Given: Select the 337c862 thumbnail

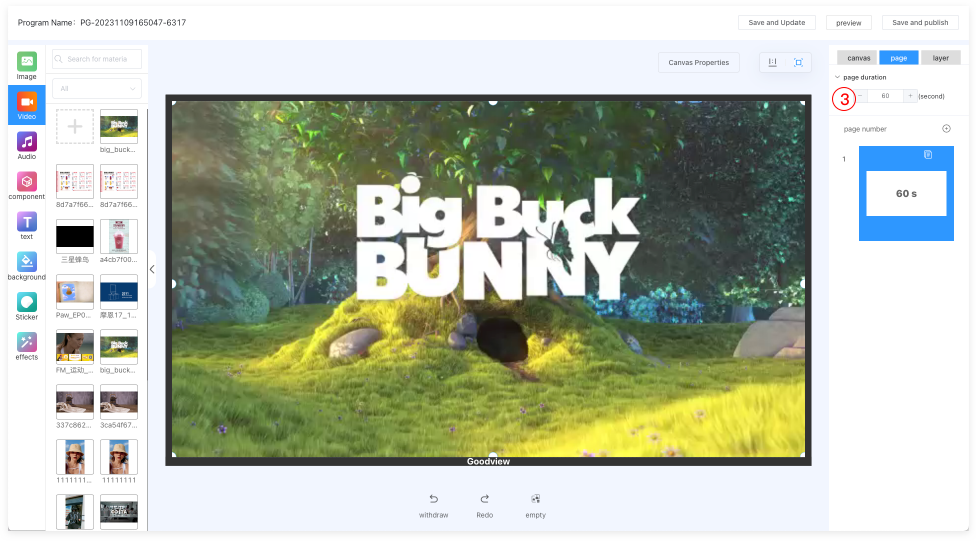Looking at the screenshot, I should [x=75, y=401].
